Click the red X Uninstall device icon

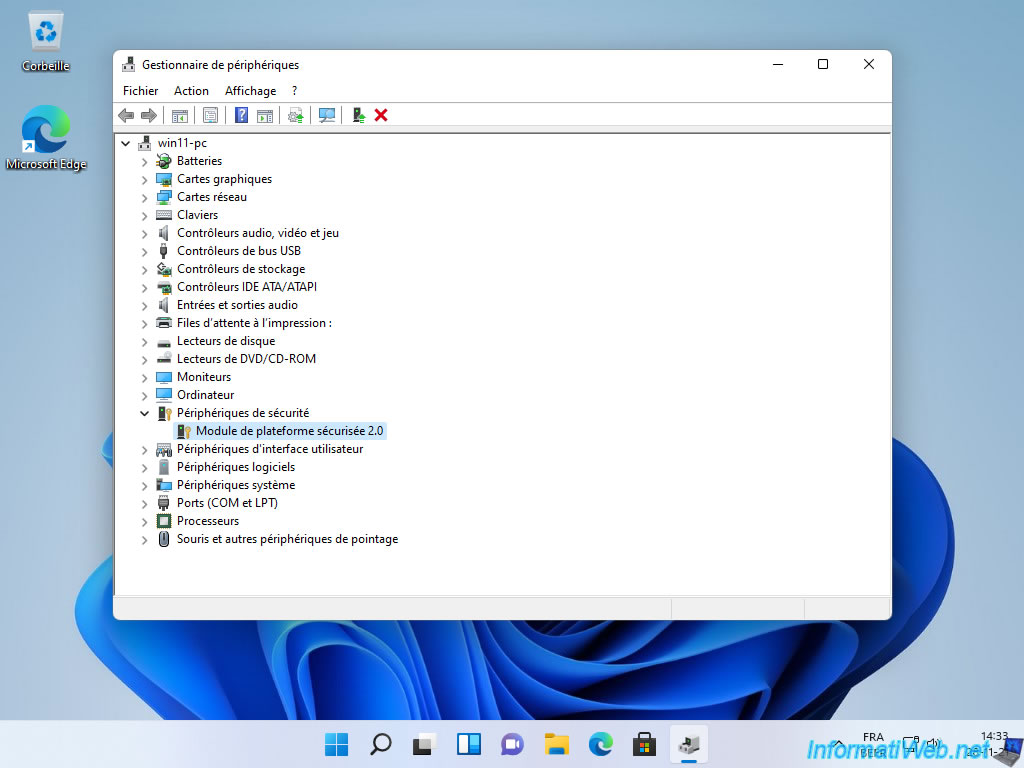click(x=381, y=116)
